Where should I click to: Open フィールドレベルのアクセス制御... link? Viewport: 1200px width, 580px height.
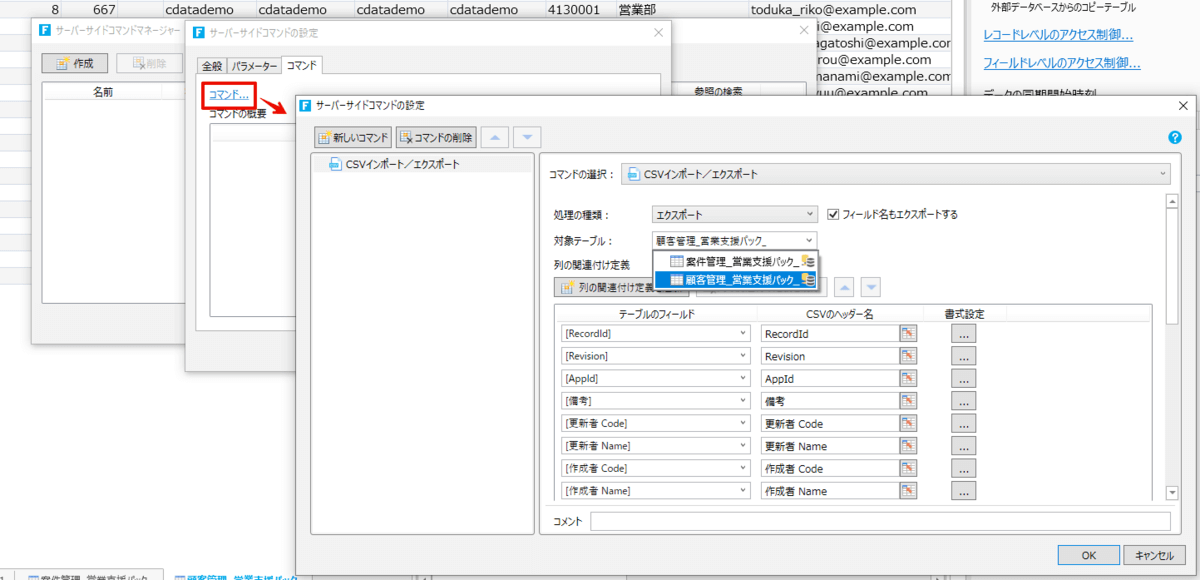tap(1062, 62)
